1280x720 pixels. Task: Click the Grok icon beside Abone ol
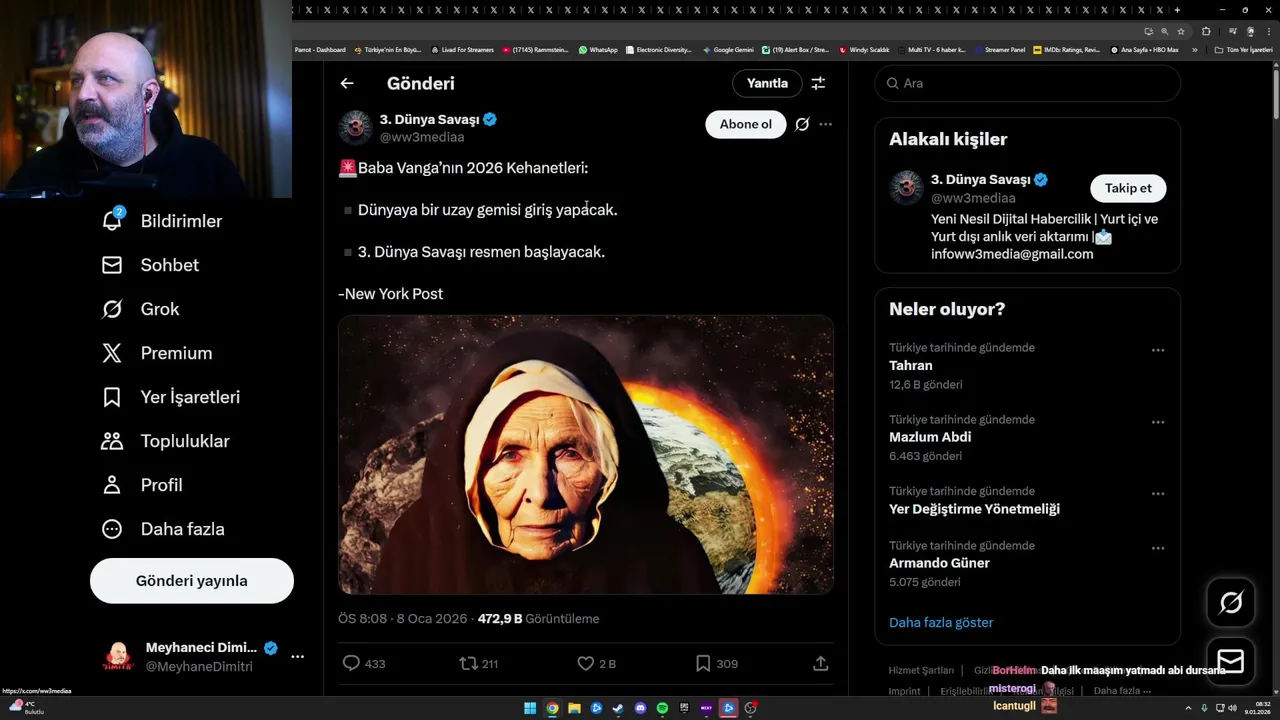tap(801, 124)
